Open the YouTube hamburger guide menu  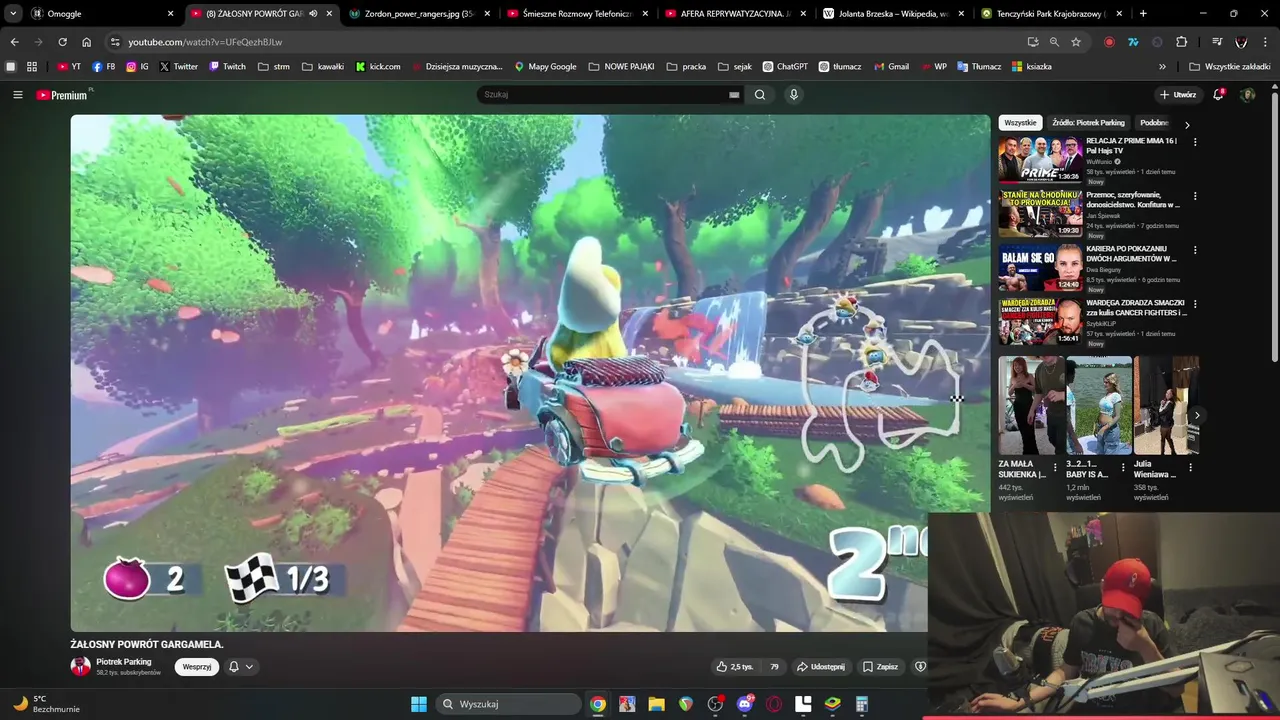point(17,95)
